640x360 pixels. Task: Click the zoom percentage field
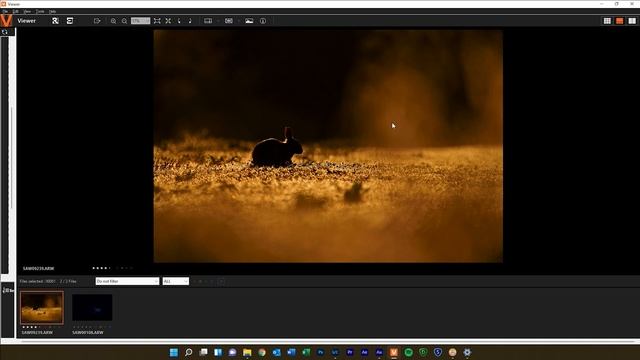(x=140, y=21)
